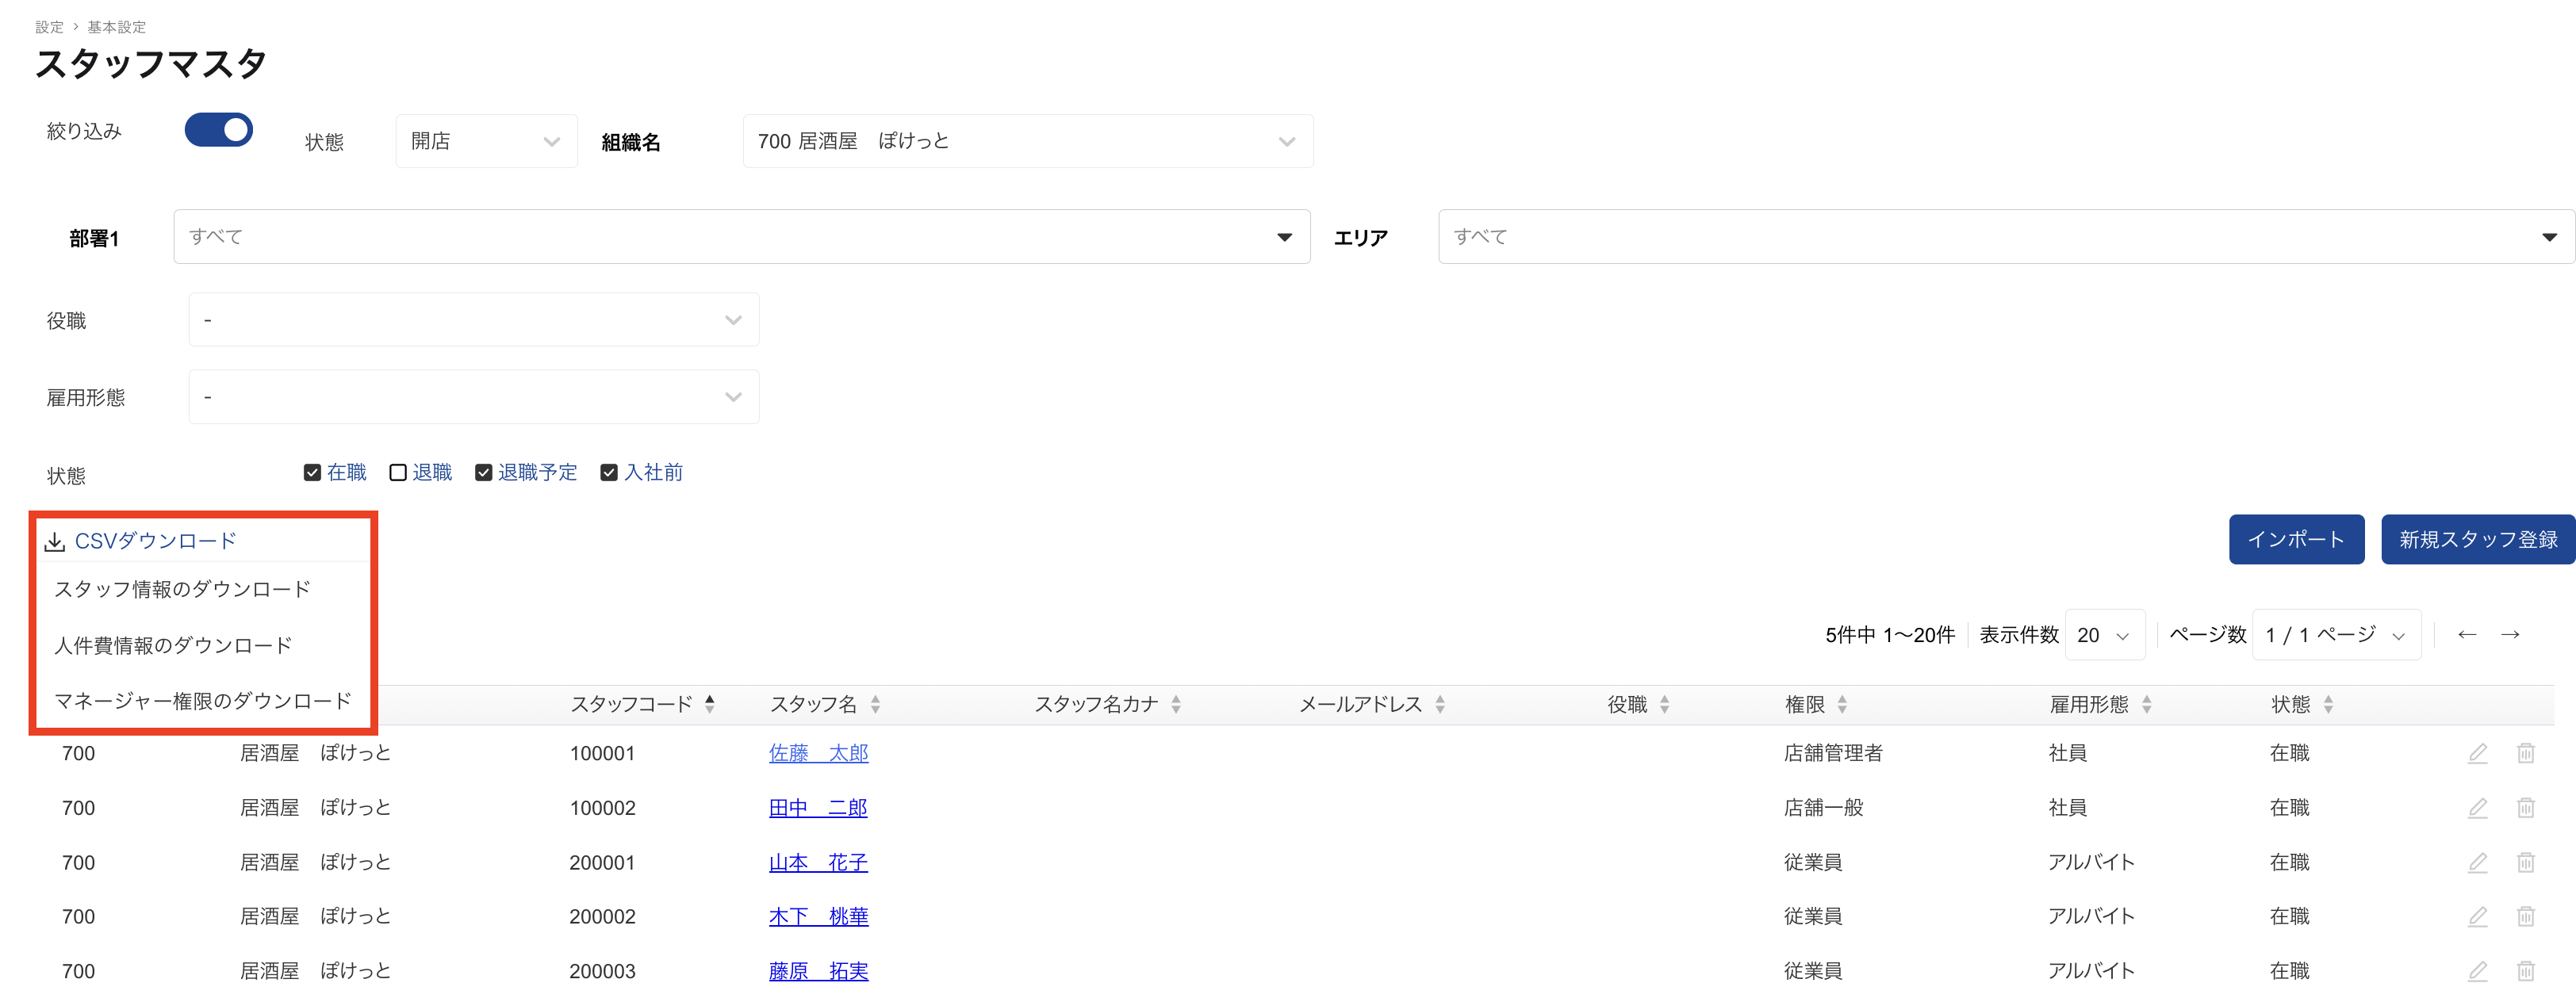2576x1002 pixels.
Task: Select スタッフ情報のダウンロード menu item
Action: tap(183, 590)
